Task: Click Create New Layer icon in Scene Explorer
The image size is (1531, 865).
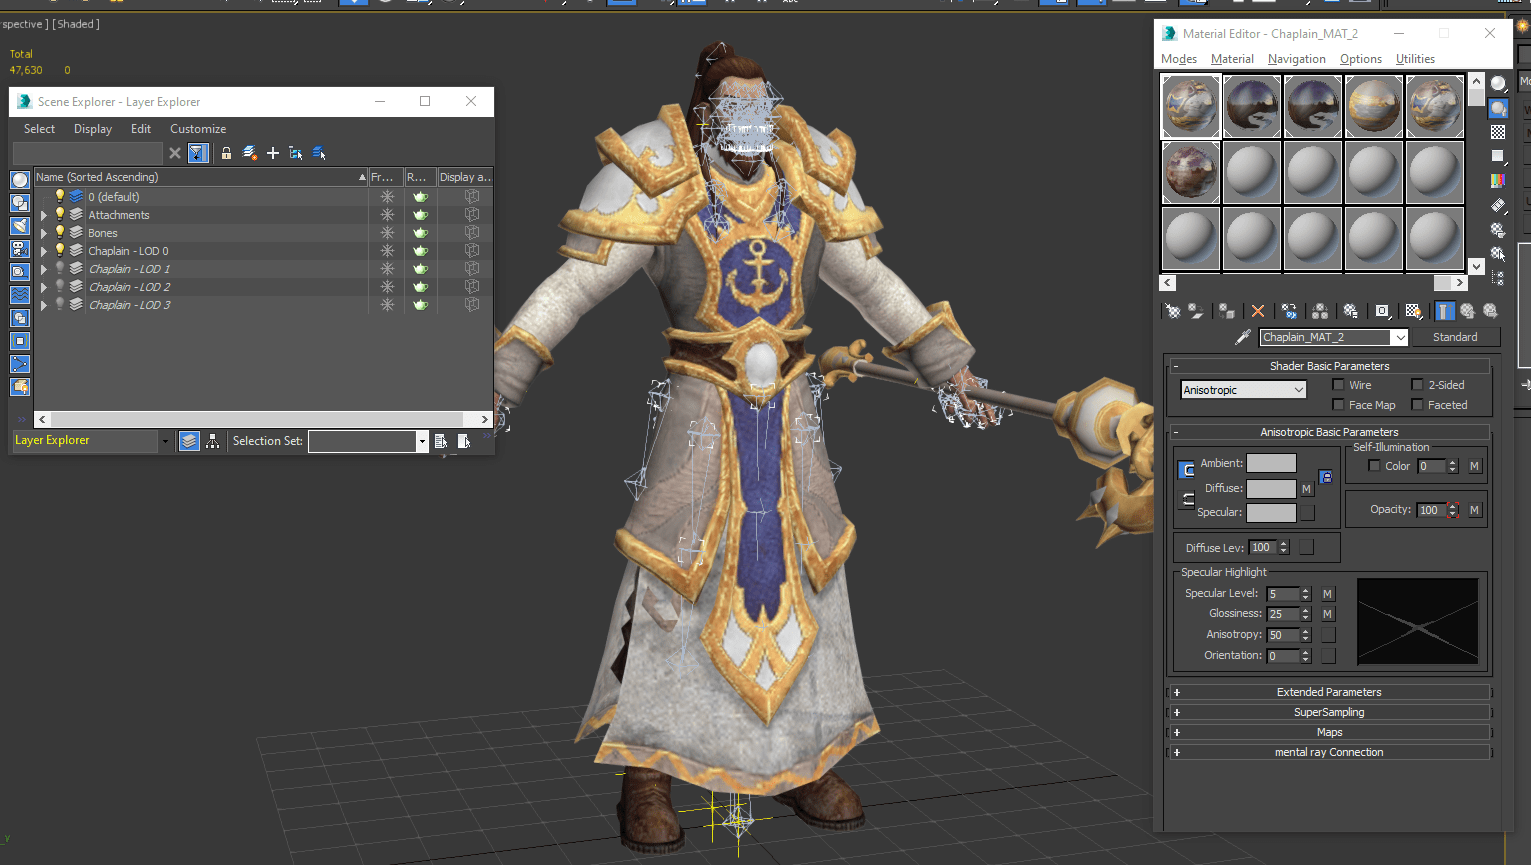Action: coord(249,153)
